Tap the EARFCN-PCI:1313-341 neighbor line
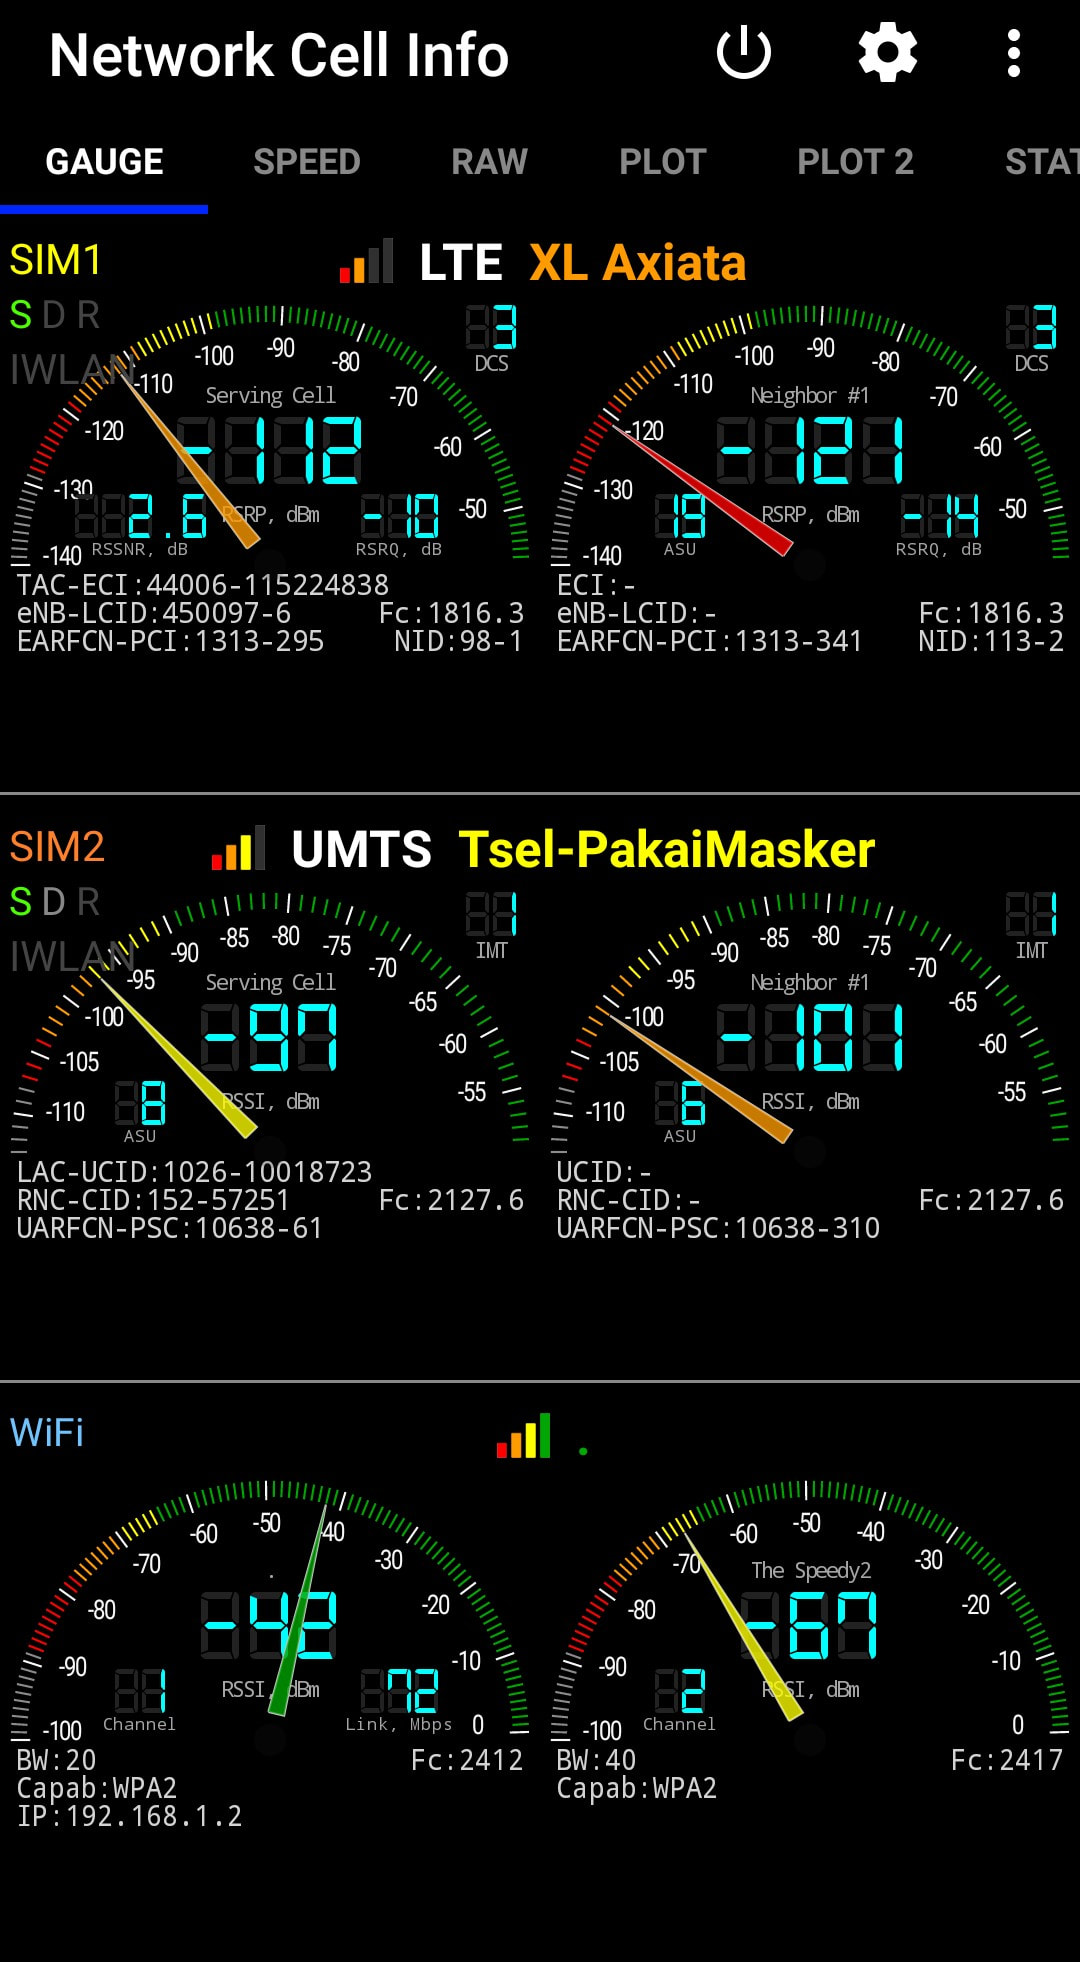The width and height of the screenshot is (1080, 1962). click(x=710, y=641)
